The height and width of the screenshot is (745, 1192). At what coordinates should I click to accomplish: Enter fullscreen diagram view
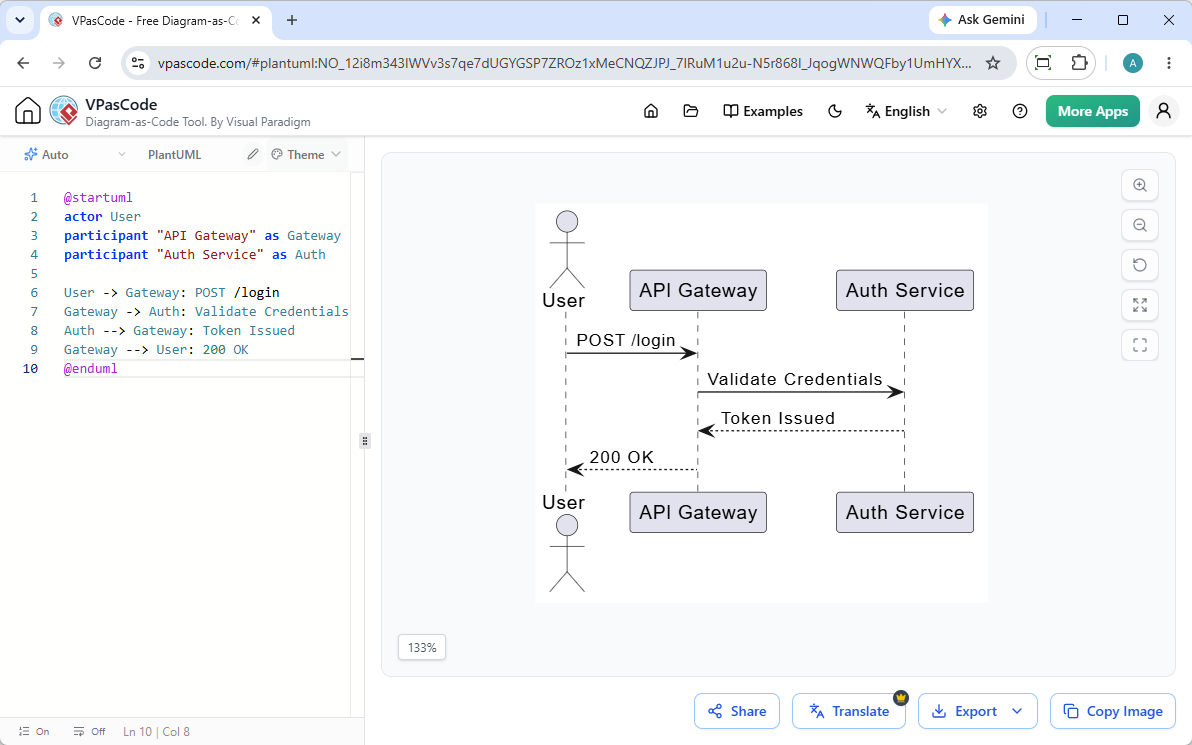pyautogui.click(x=1140, y=345)
